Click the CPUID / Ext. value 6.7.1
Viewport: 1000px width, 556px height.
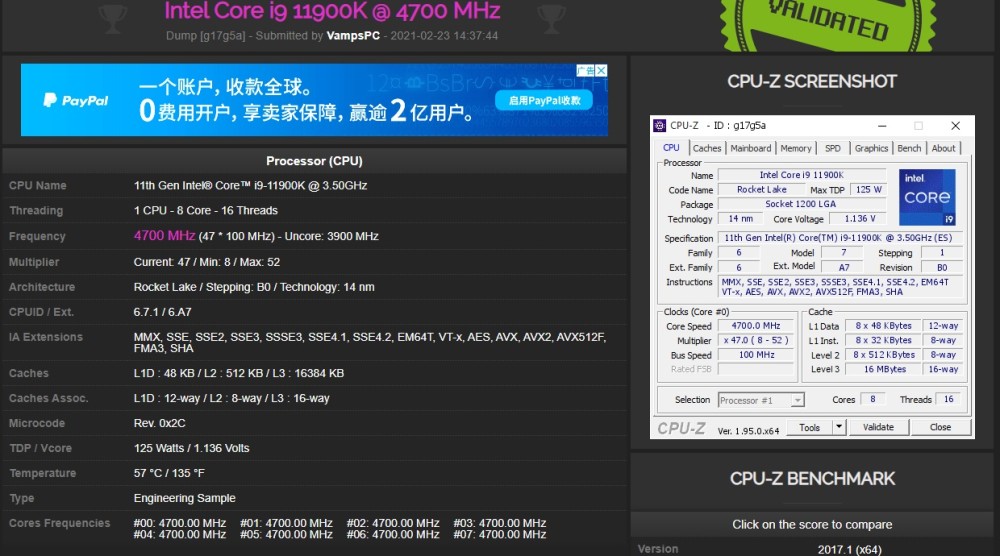pos(162,312)
